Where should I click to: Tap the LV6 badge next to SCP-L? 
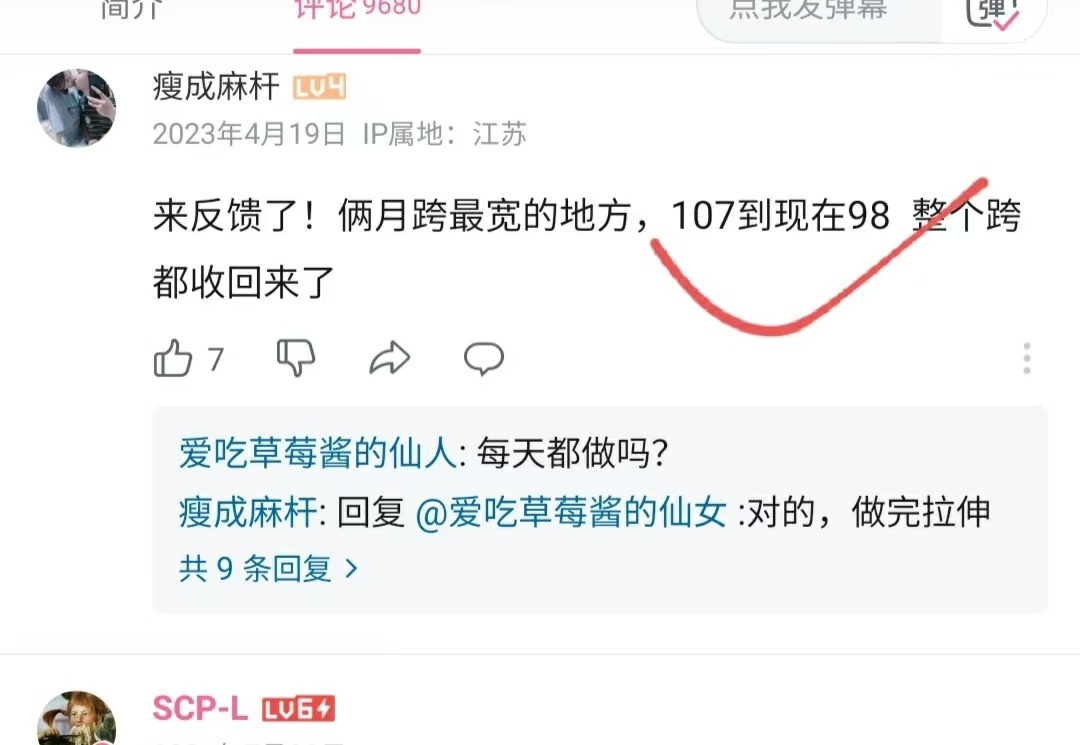[298, 709]
